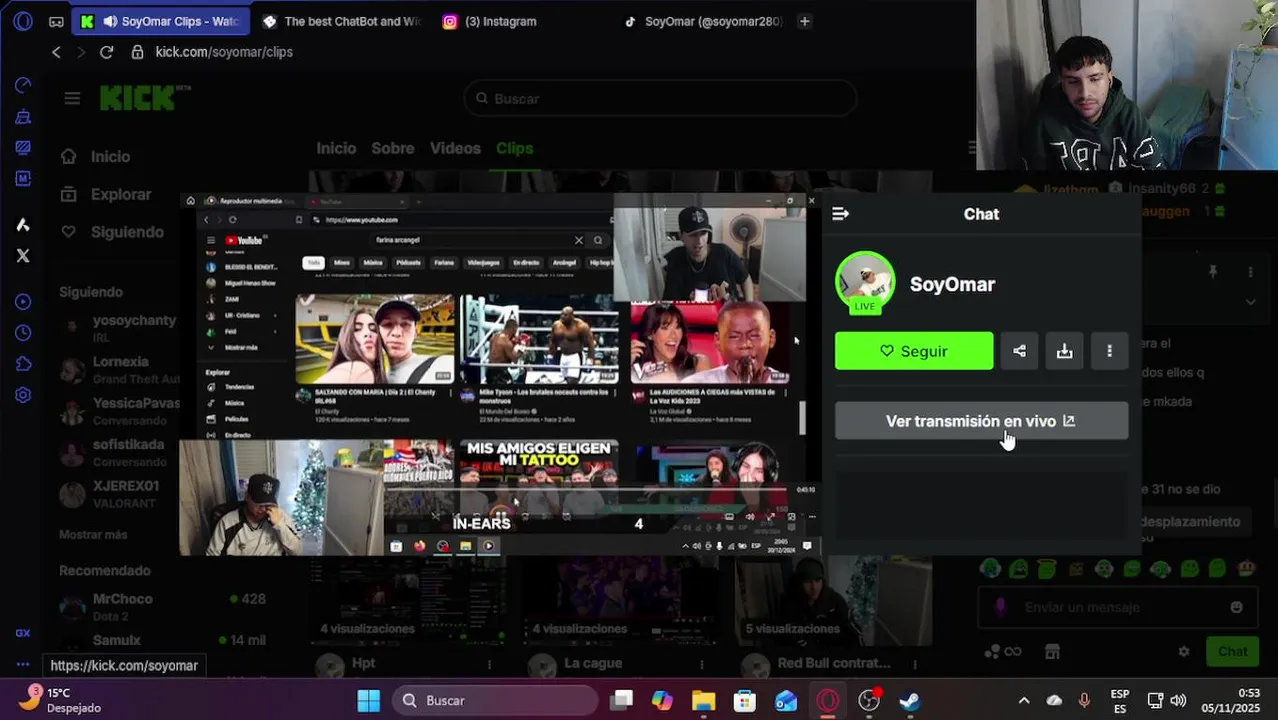Open GX Cleaner in the browser sidebar
The width and height of the screenshot is (1278, 720).
[23, 116]
